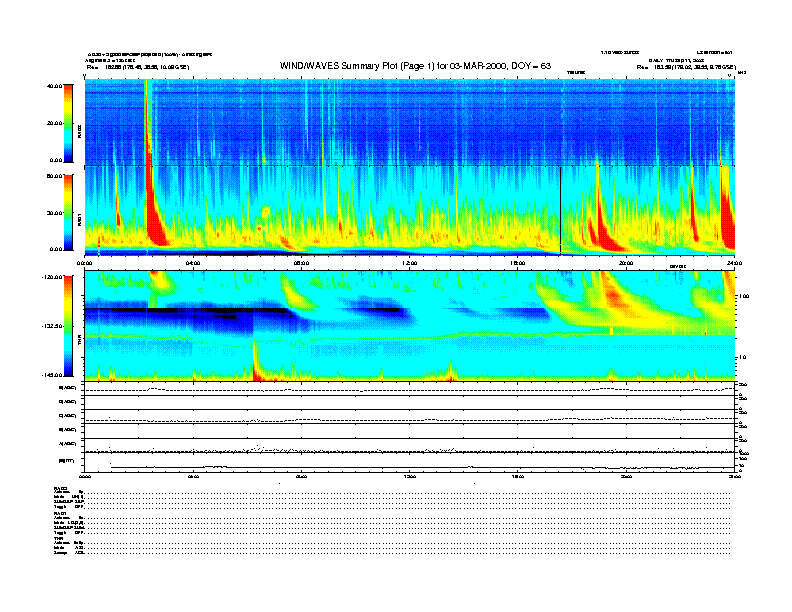Click the WIND/WAVES Summary Plot title
Image resolution: width=792 pixels, height=612 pixels.
tap(415, 66)
